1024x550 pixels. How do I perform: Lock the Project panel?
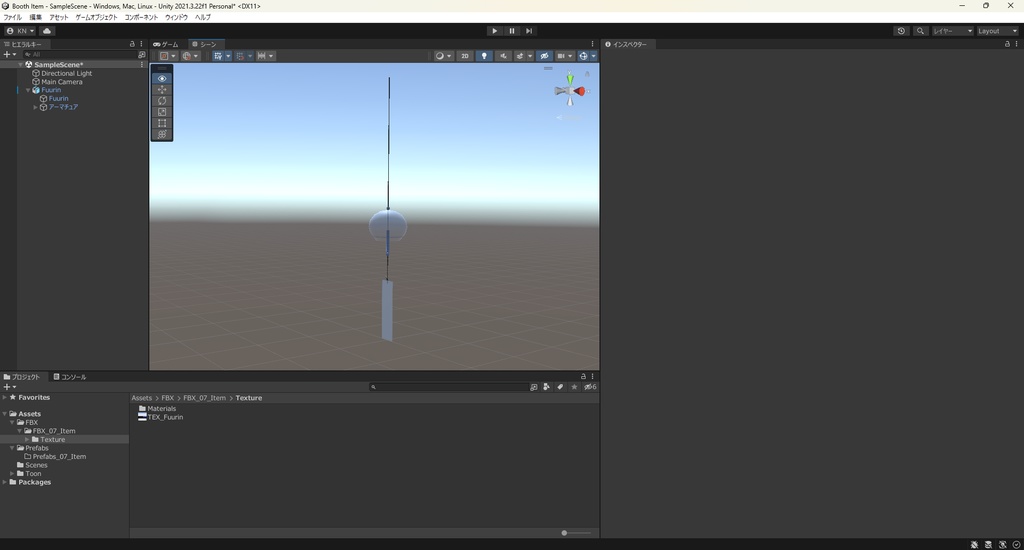pos(583,376)
